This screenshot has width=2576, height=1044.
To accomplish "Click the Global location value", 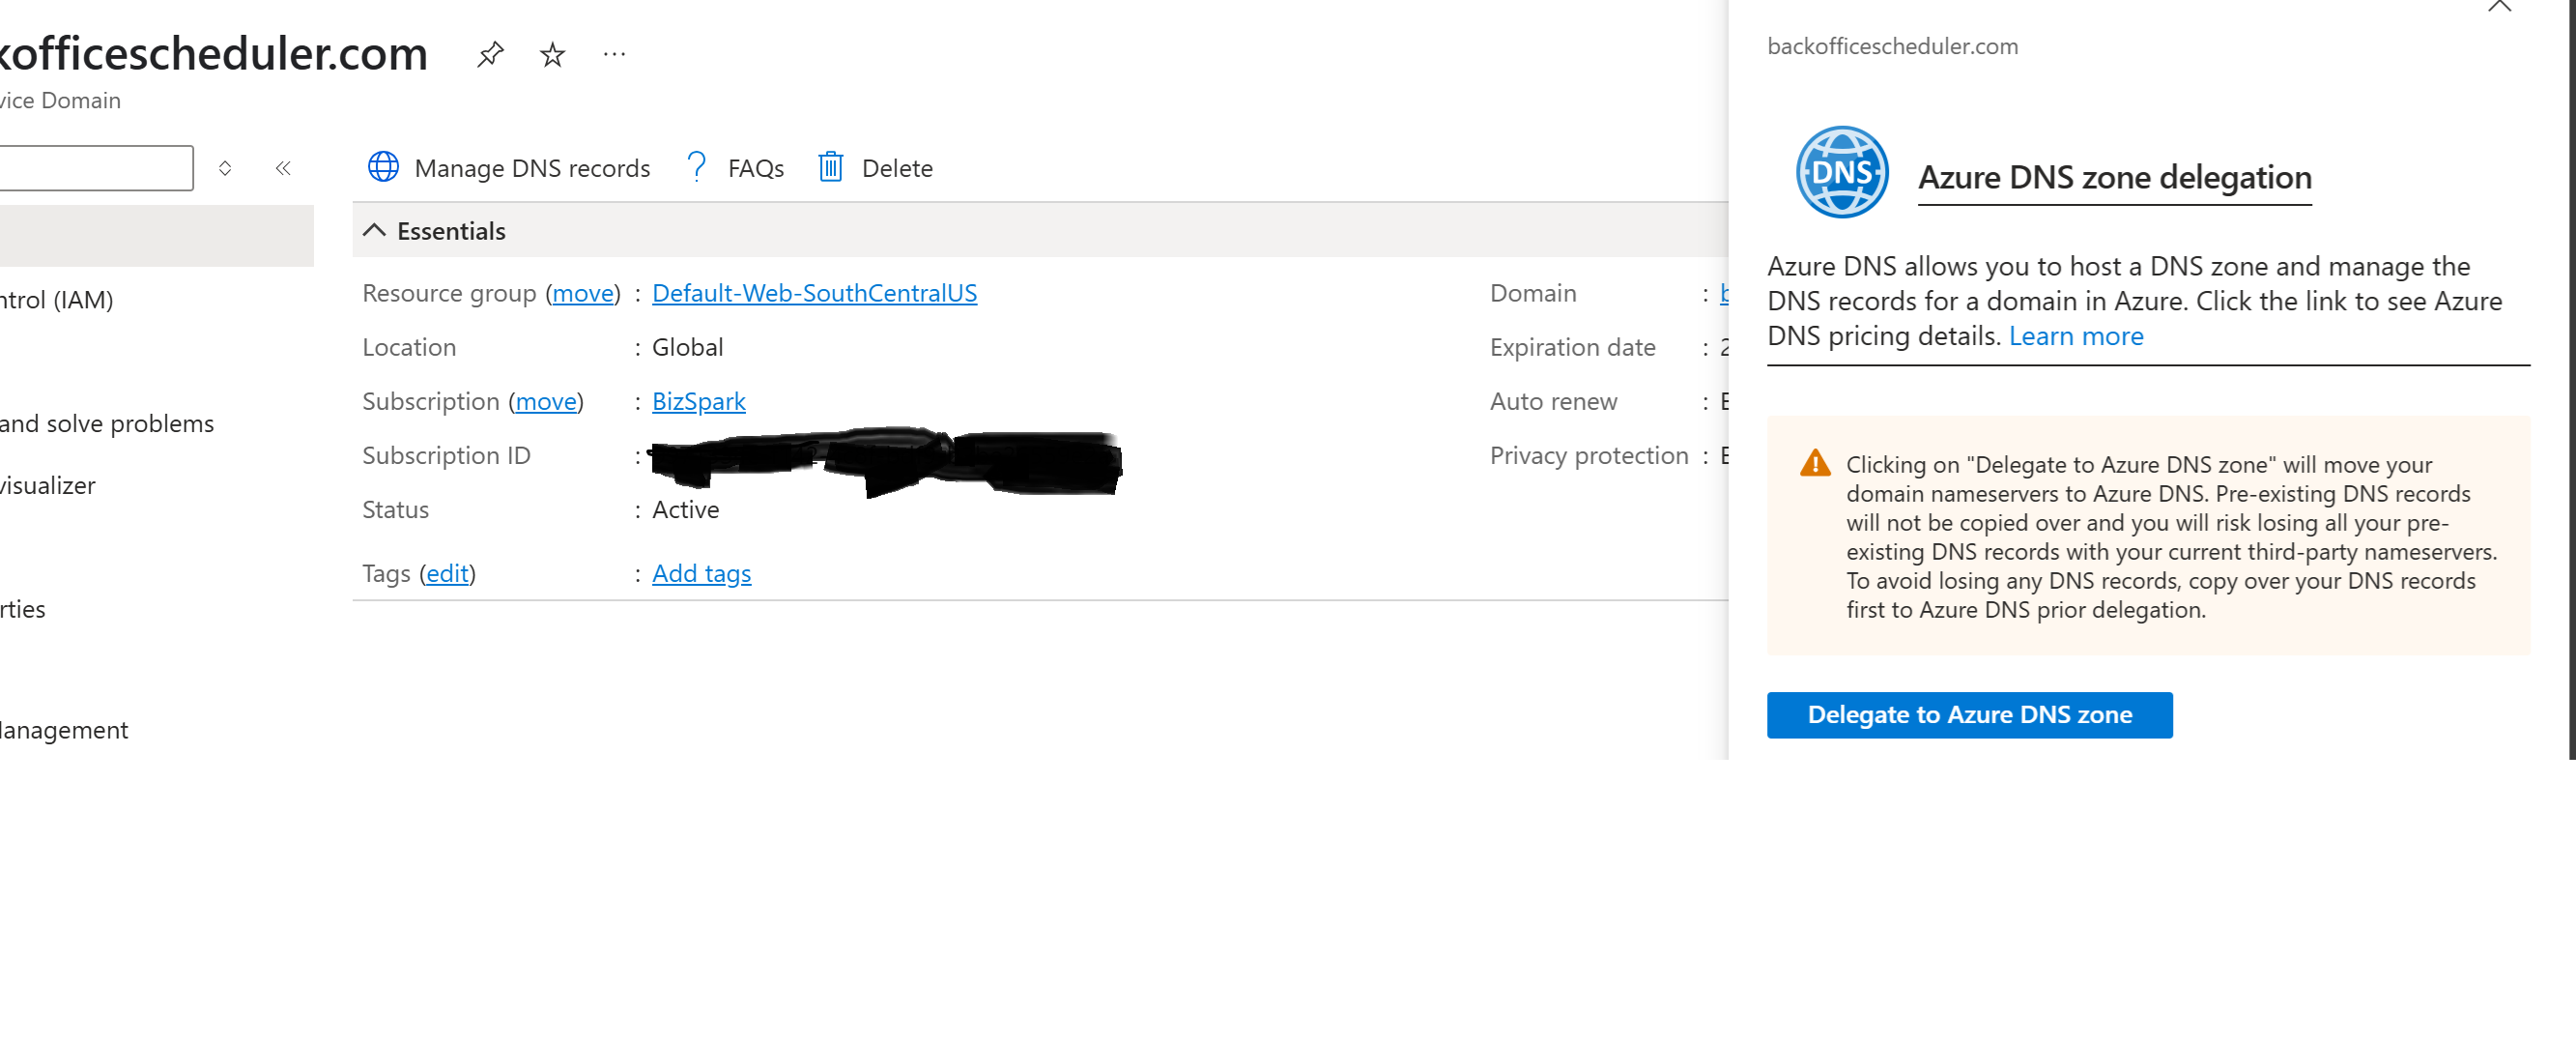I will (687, 347).
